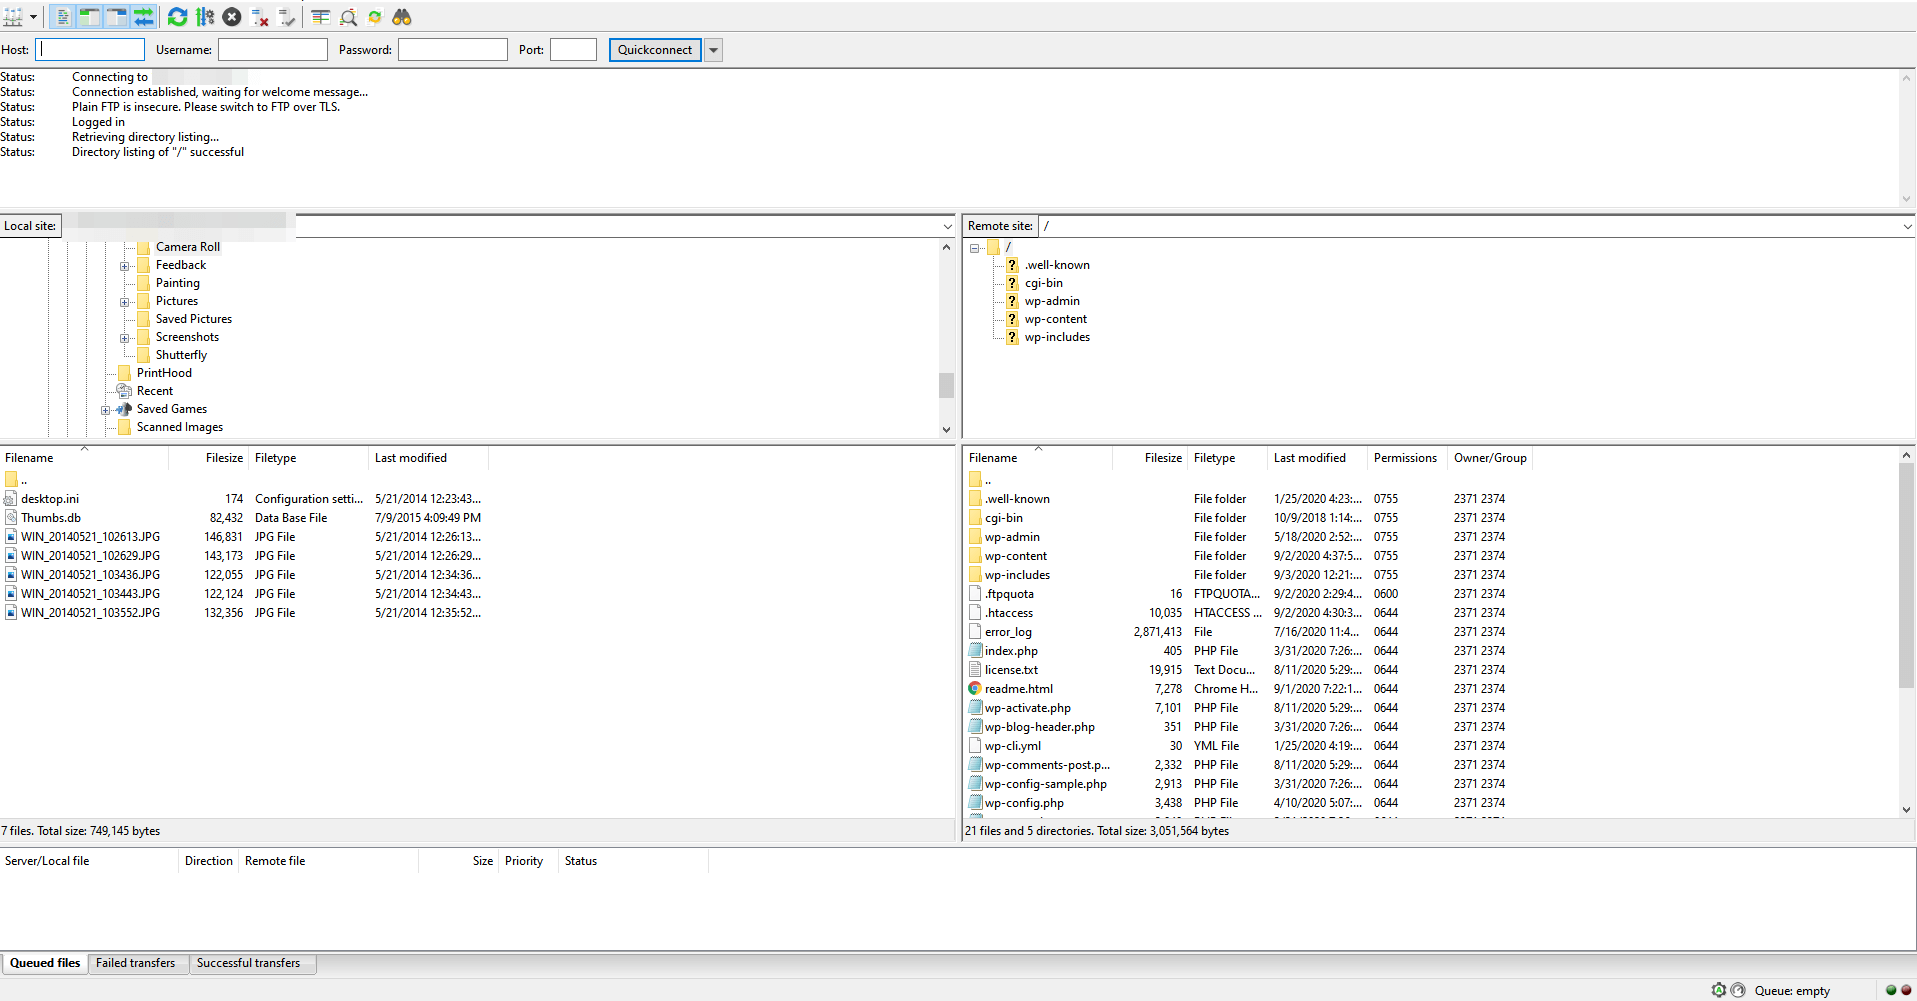1917x1001 pixels.
Task: Click the binoculars file search icon
Action: [x=402, y=17]
